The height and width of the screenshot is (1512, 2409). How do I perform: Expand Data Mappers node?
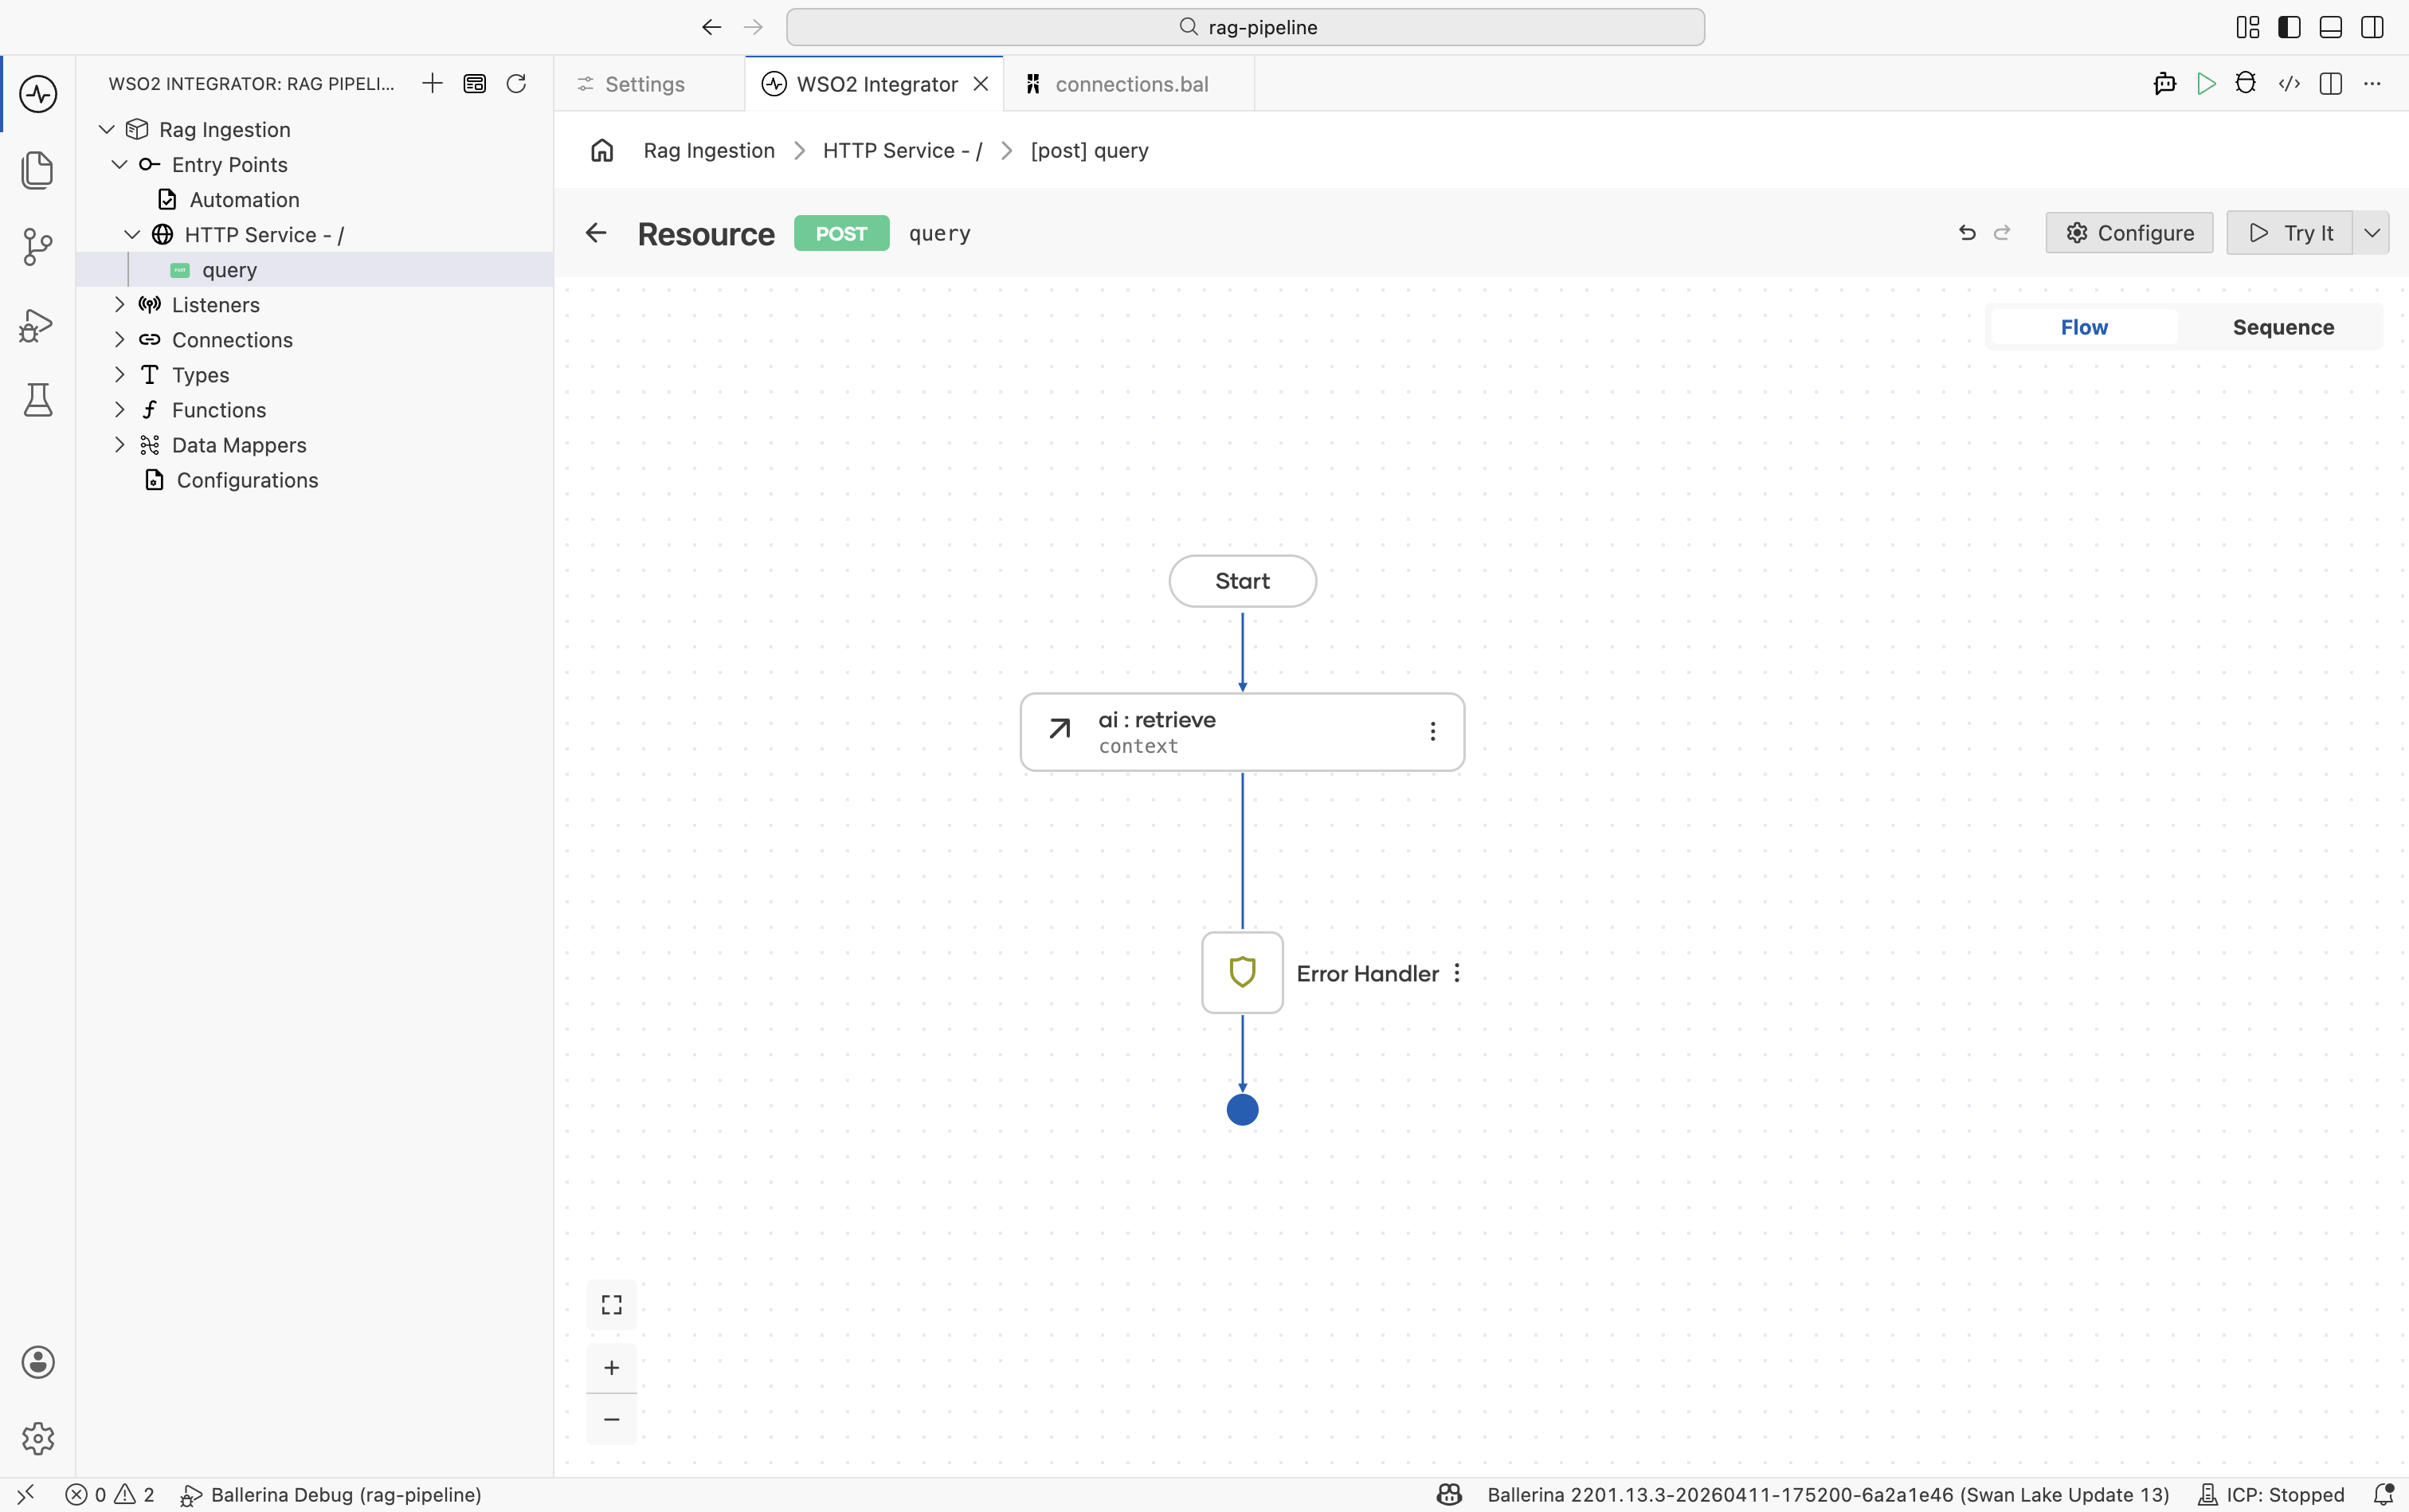[x=119, y=444]
